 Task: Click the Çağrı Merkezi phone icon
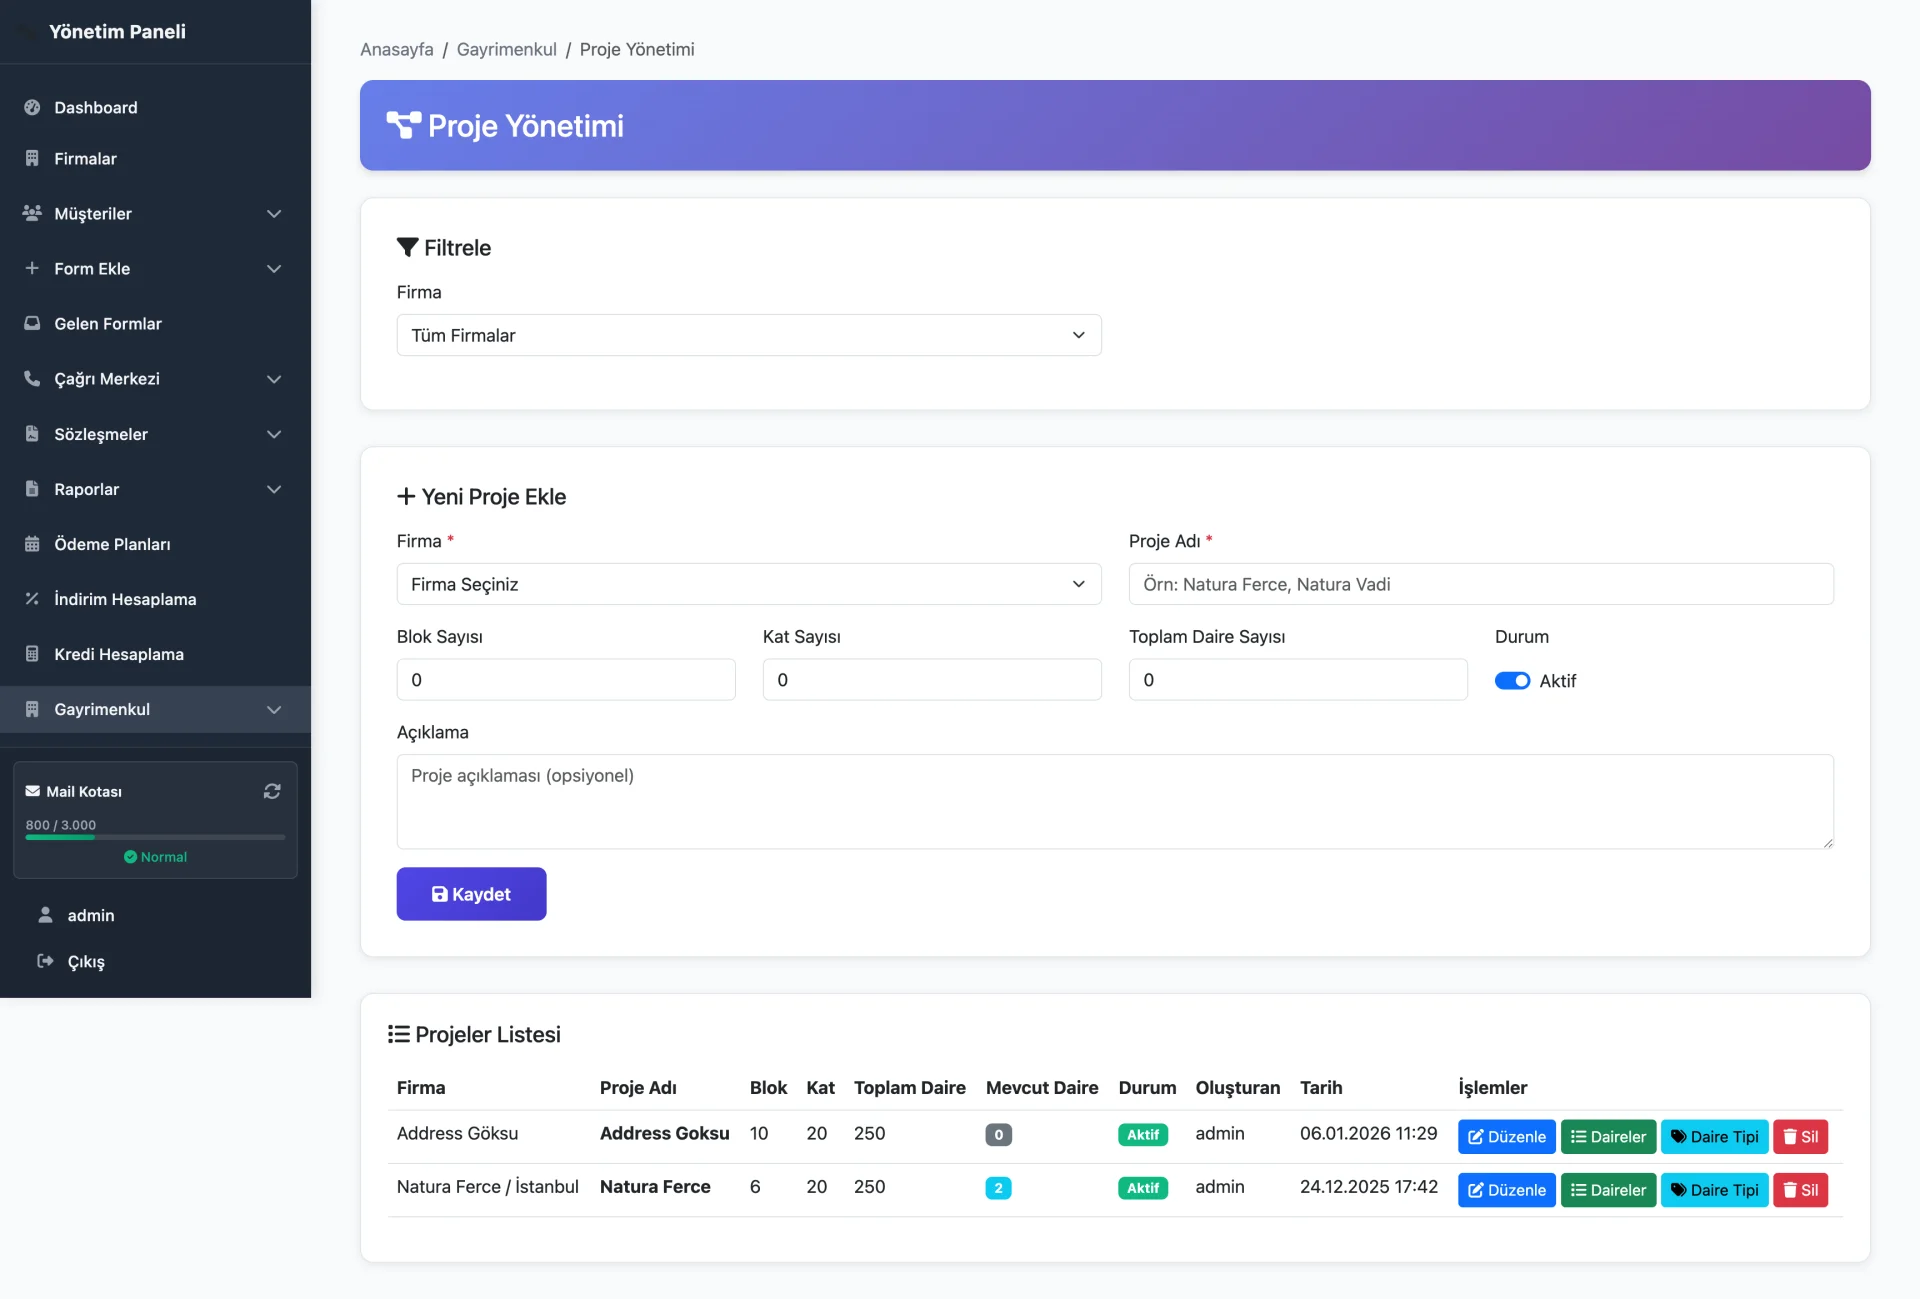32,379
